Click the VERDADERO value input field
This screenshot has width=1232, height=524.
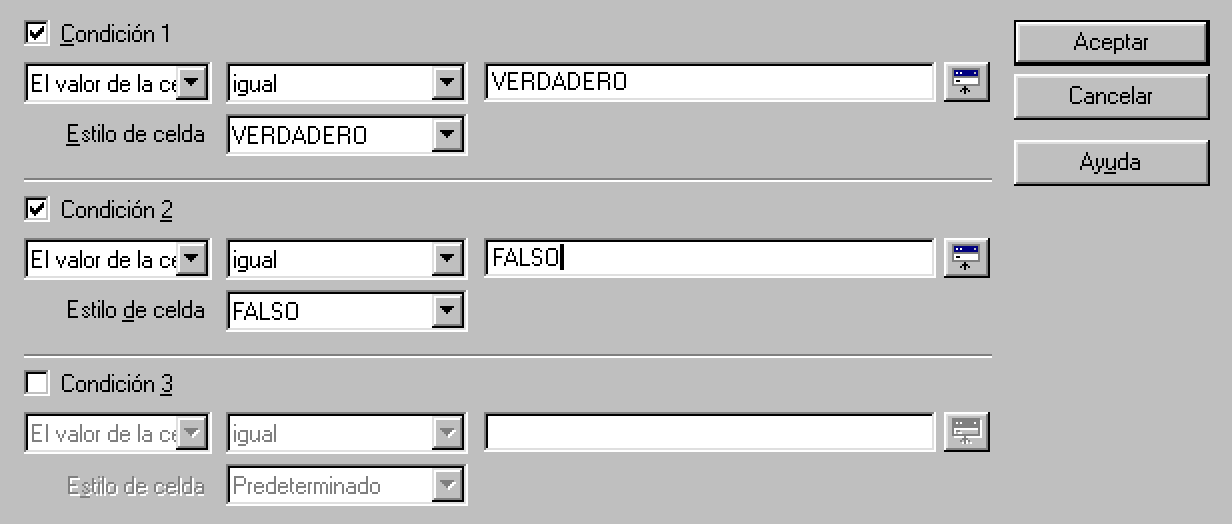click(710, 83)
